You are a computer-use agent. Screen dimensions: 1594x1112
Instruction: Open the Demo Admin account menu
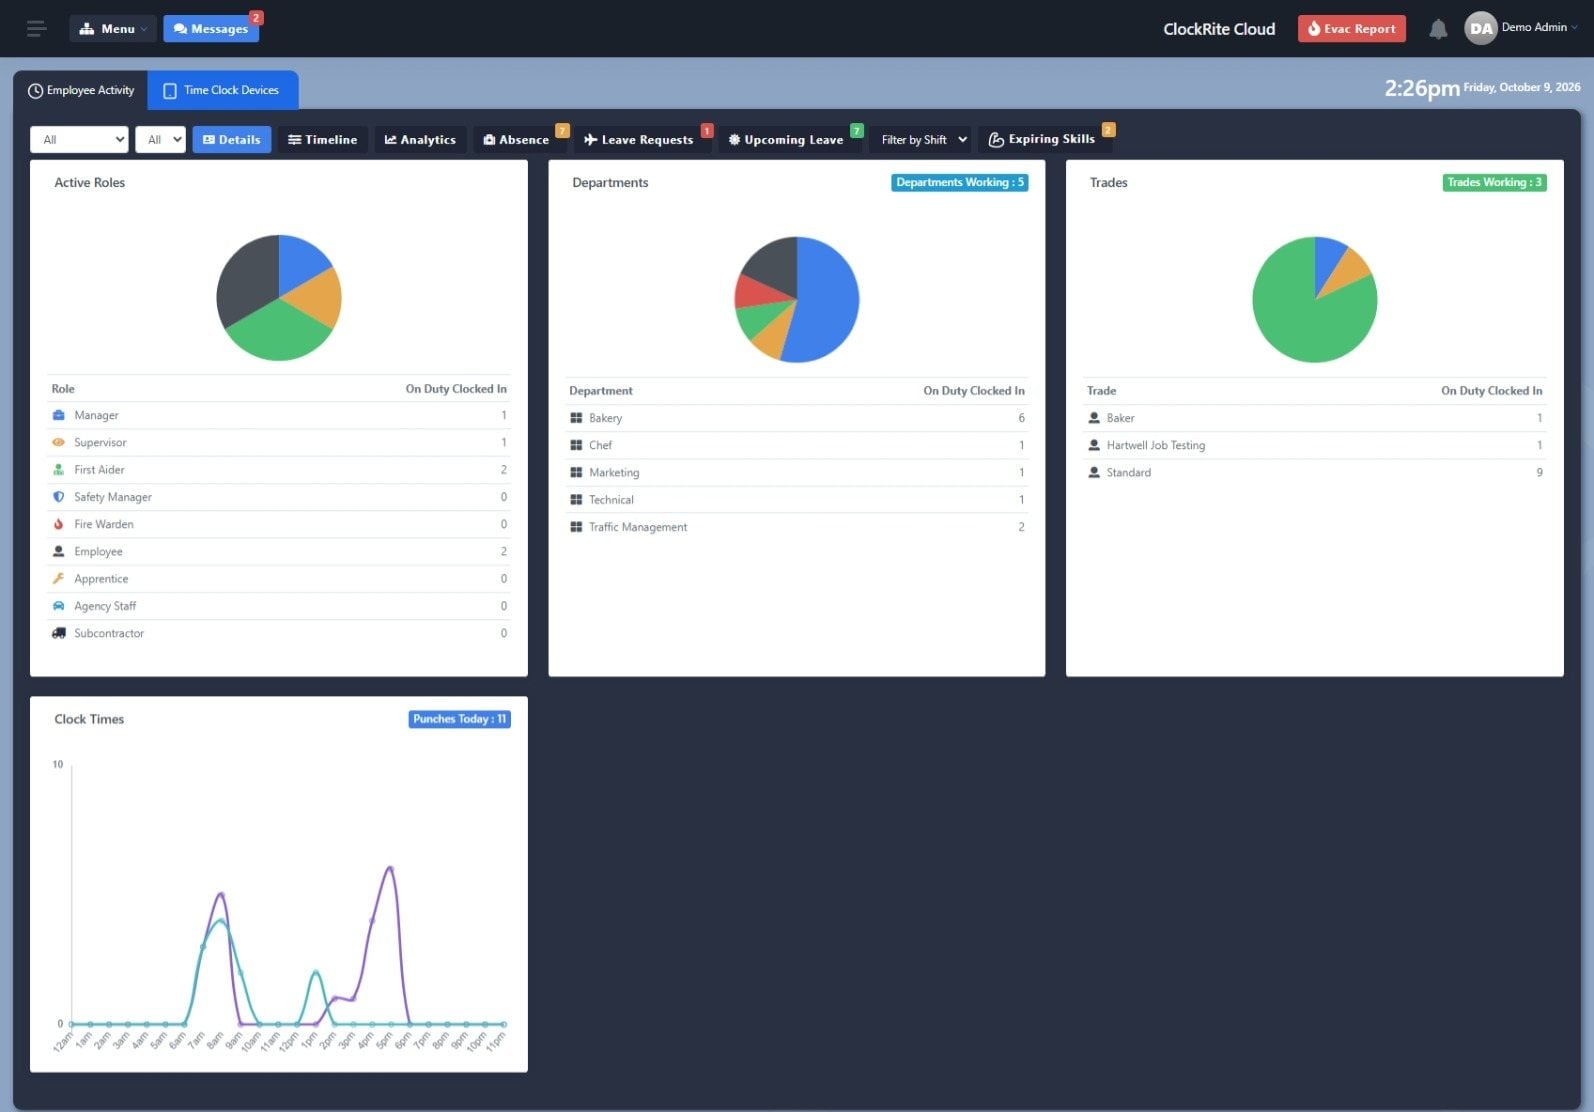(x=1540, y=27)
